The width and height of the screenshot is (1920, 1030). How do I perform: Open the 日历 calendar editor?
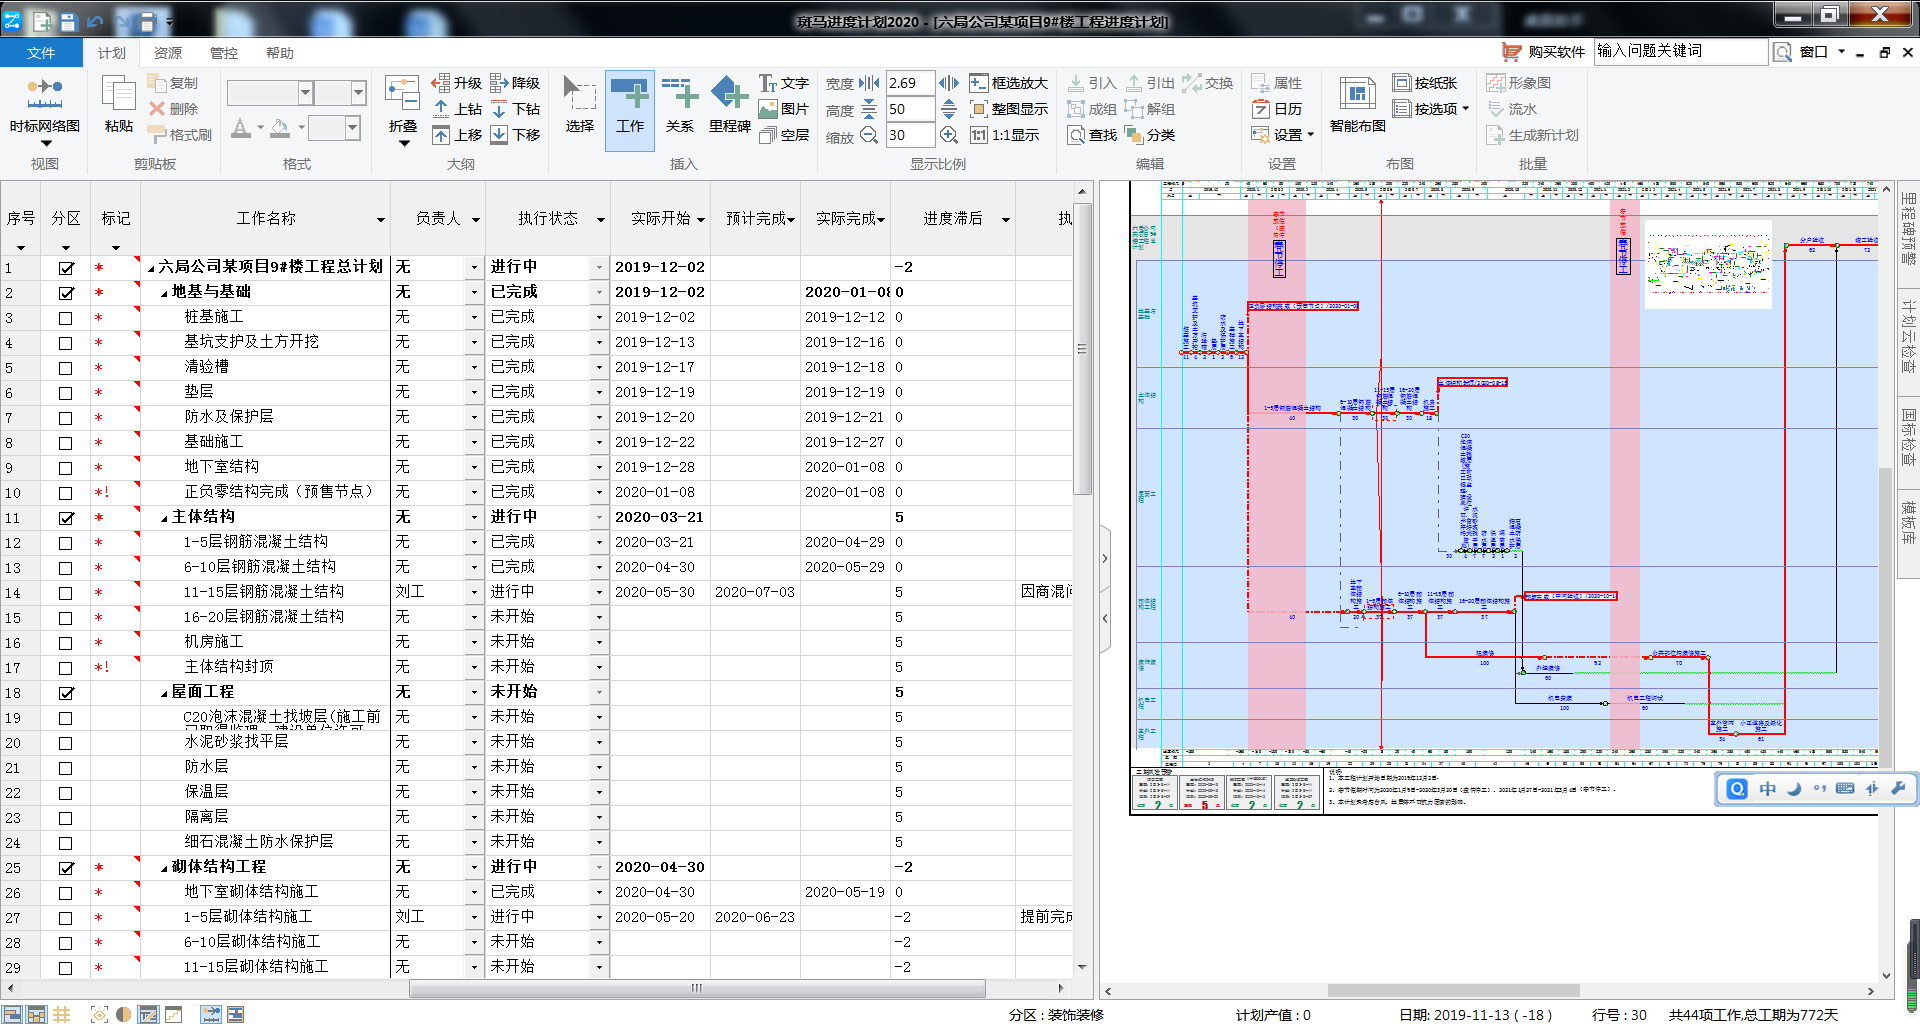(x=1278, y=109)
